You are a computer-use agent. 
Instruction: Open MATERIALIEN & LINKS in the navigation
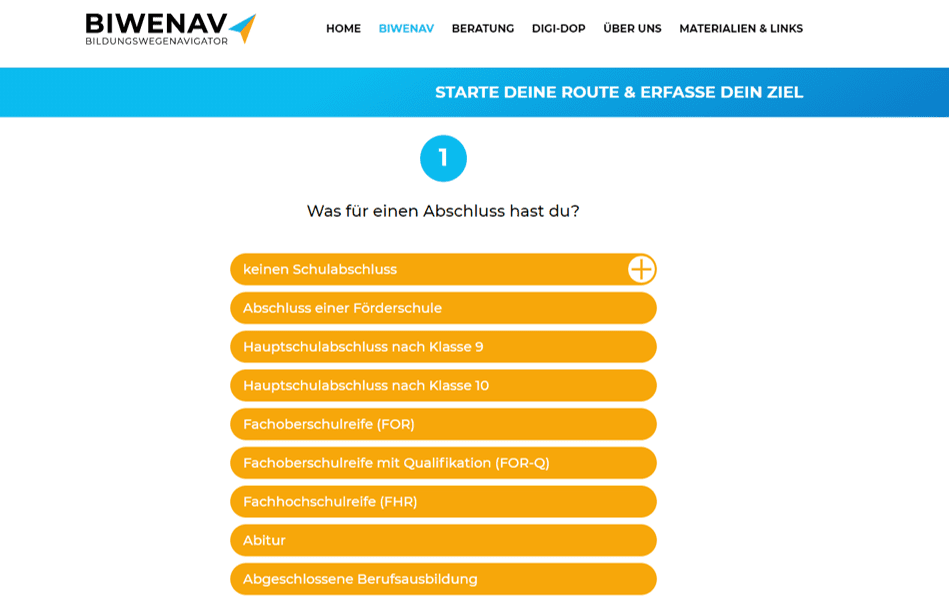point(741,28)
